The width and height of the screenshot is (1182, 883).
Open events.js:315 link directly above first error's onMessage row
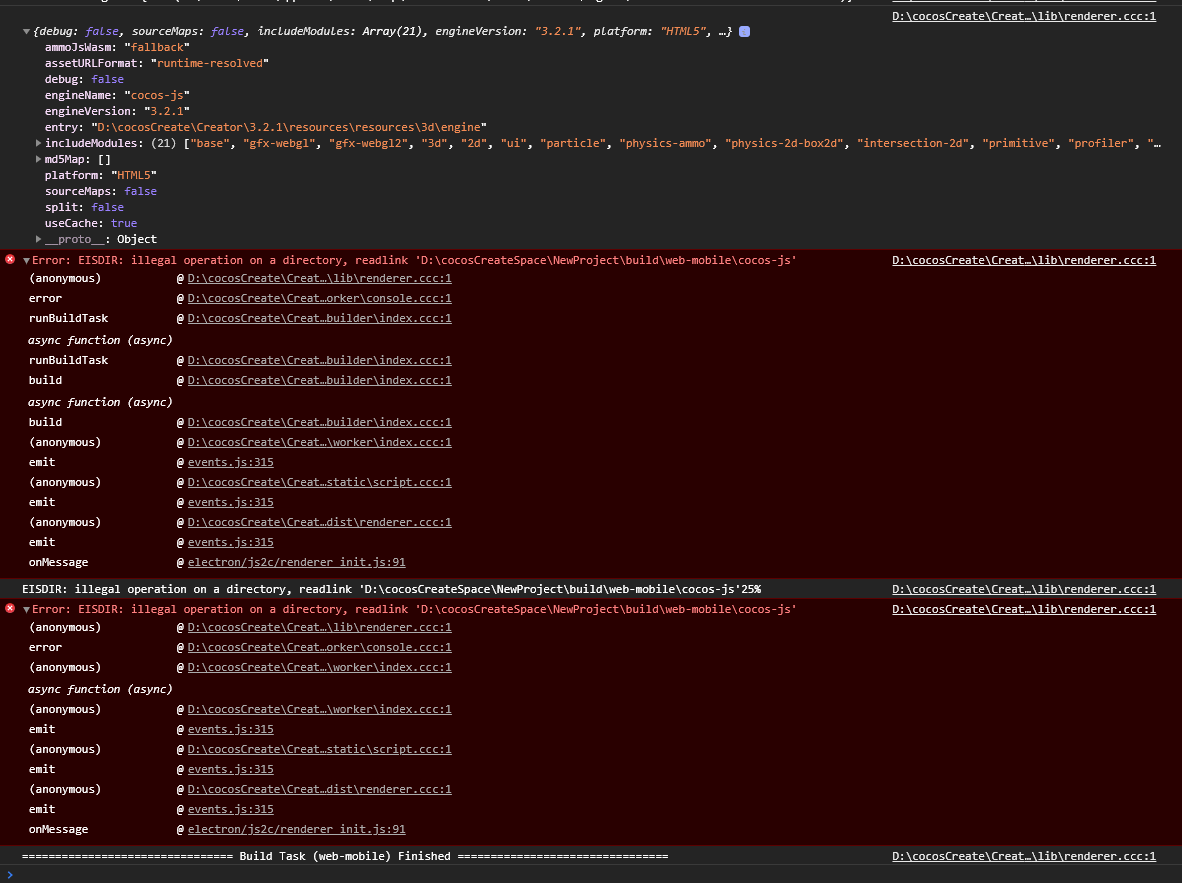click(231, 542)
